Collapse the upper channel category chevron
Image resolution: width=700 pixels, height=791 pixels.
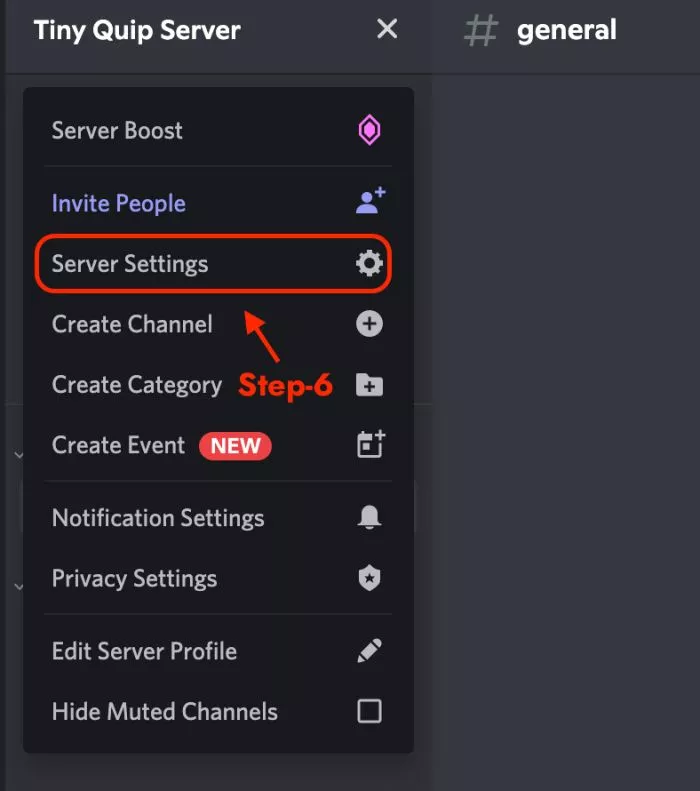pos(19,455)
